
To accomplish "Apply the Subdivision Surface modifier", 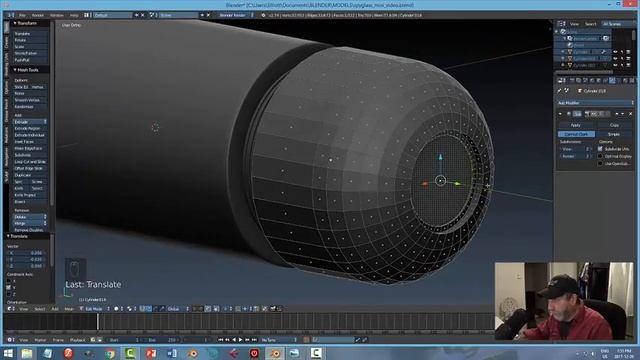I will (576, 125).
